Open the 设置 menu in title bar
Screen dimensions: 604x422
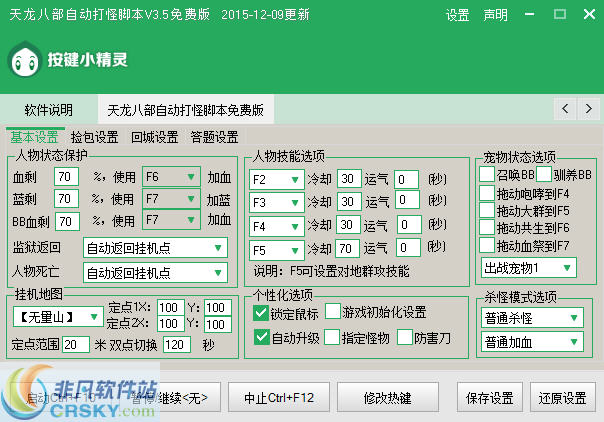457,15
